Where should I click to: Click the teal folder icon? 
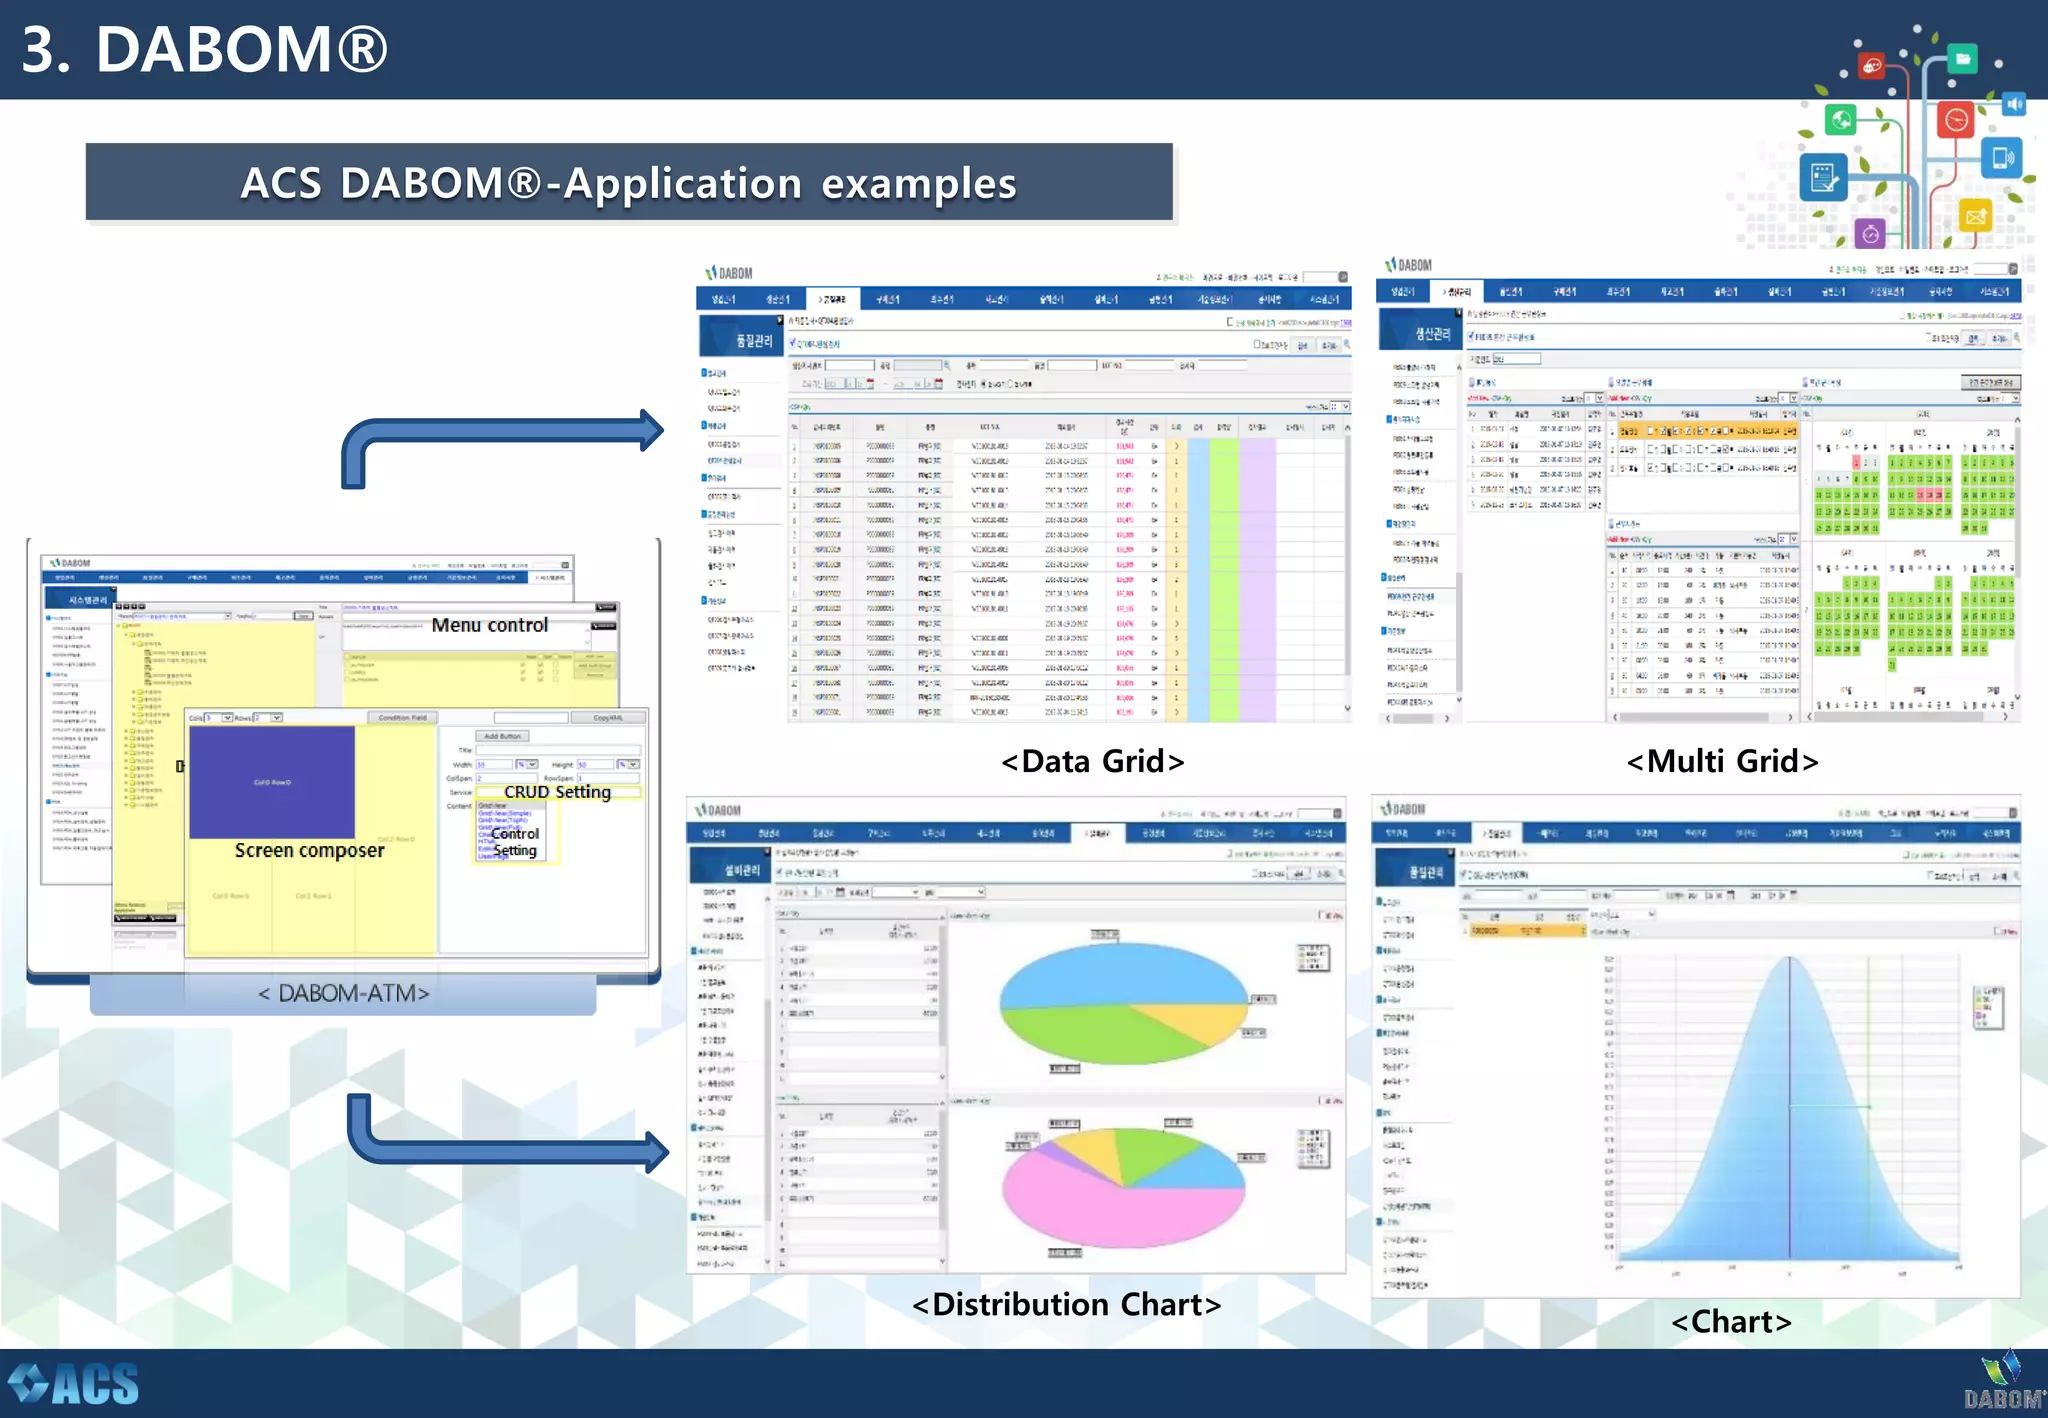pos(1962,59)
